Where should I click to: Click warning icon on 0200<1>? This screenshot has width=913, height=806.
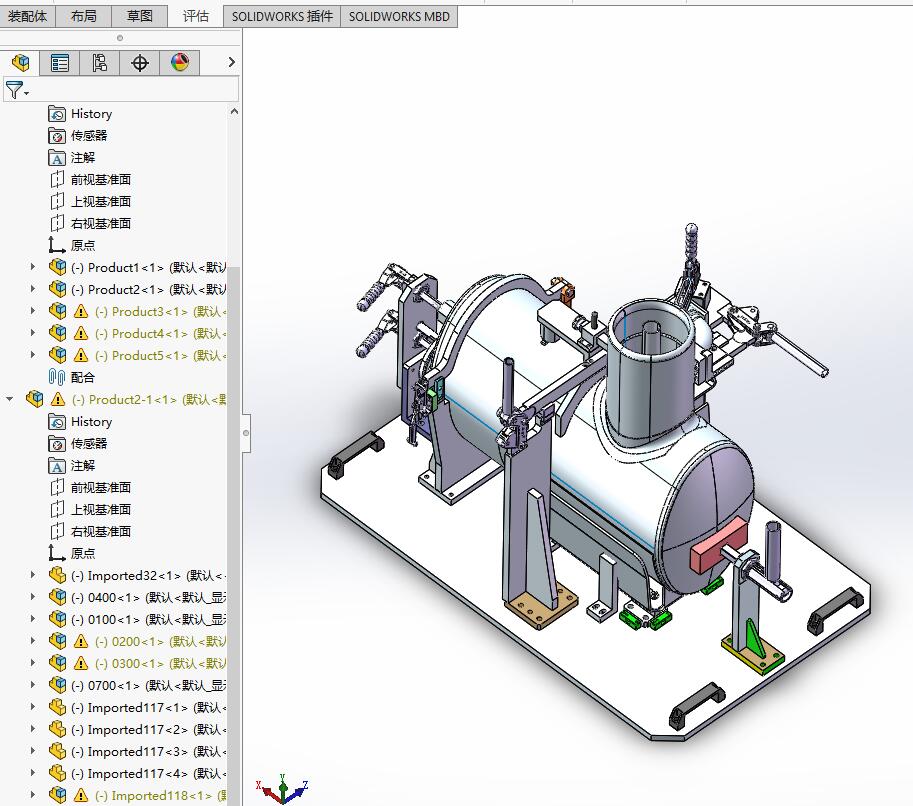coord(81,642)
